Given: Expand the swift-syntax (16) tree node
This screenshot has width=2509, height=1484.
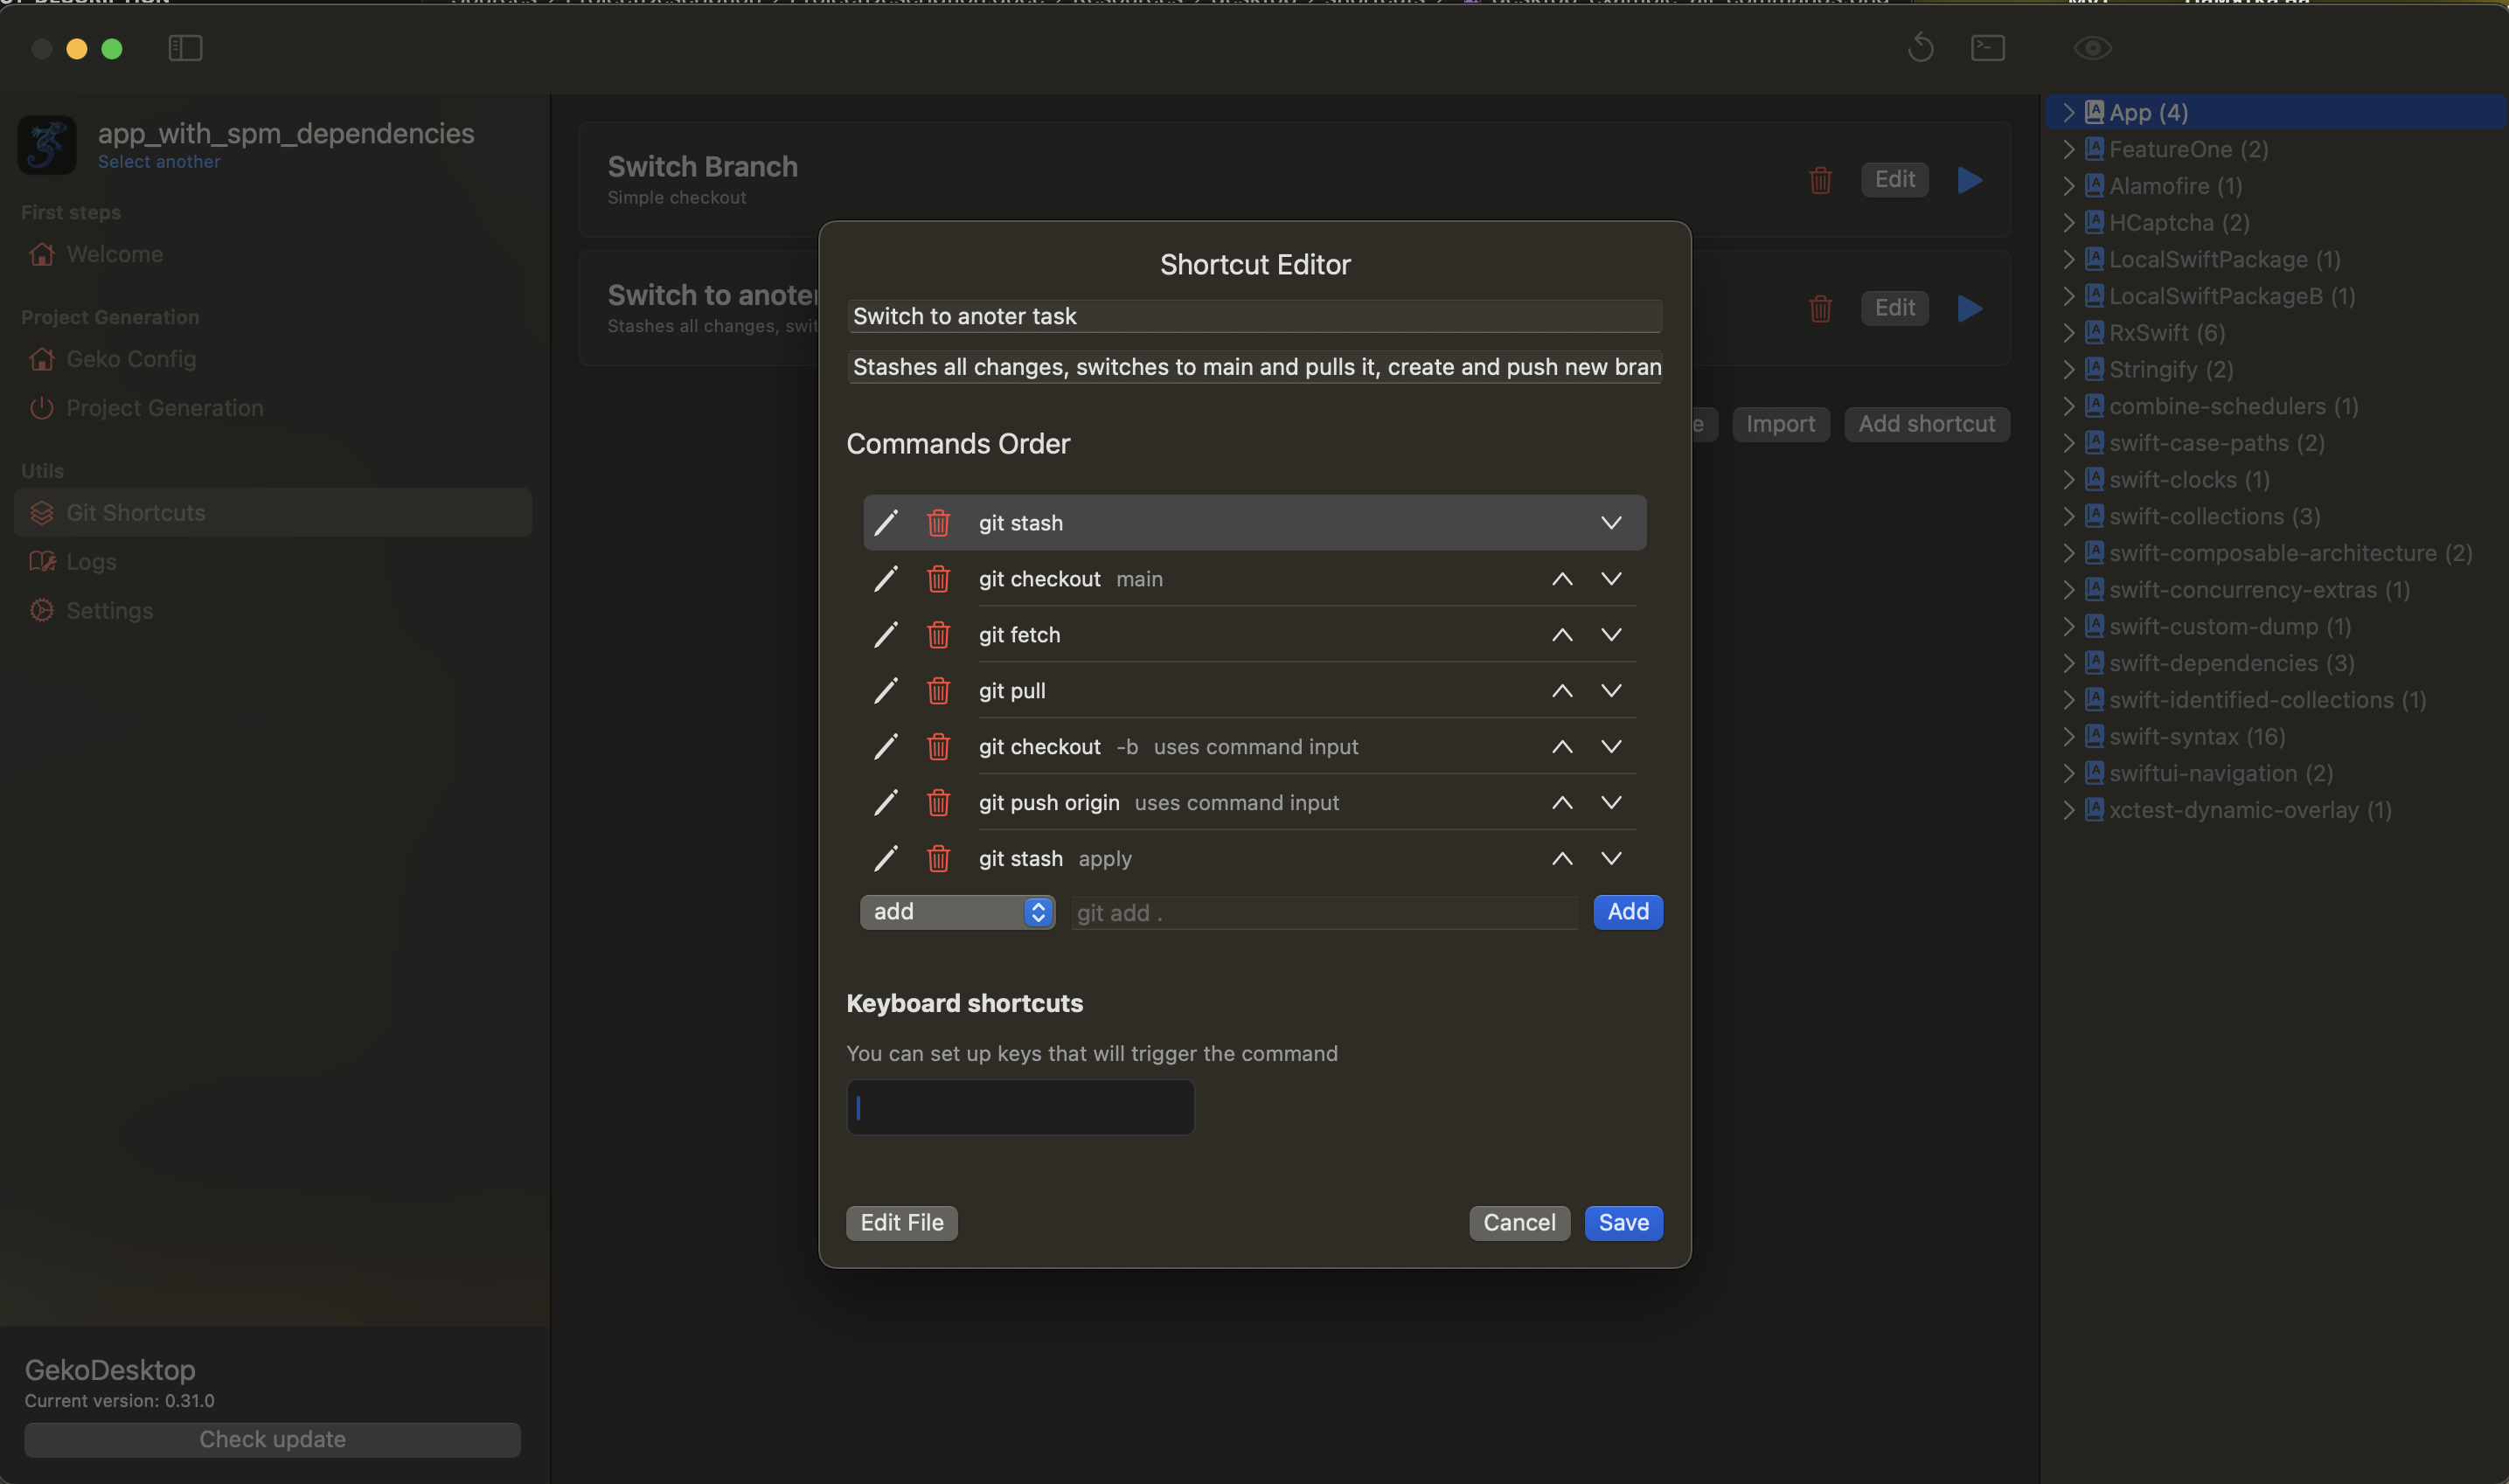Looking at the screenshot, I should coord(2069,737).
